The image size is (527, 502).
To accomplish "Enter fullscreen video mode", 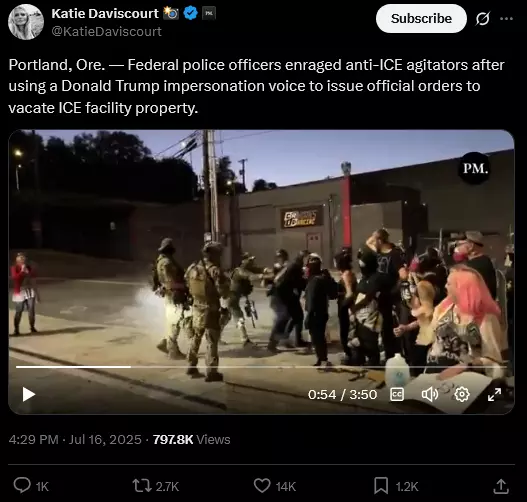I will coord(494,394).
